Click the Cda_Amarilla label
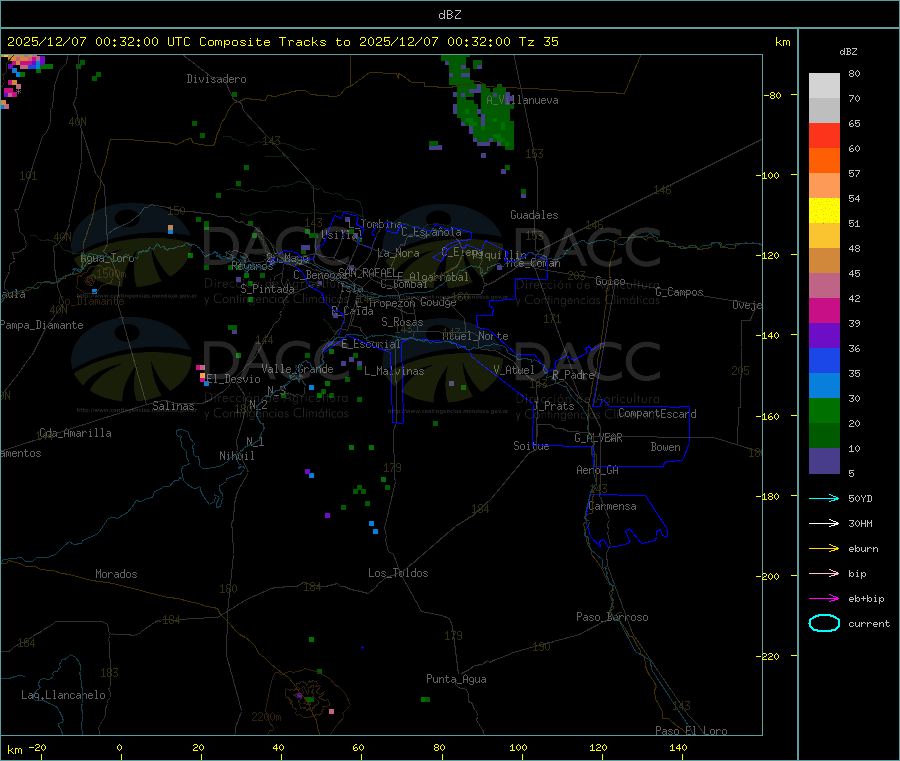This screenshot has height=761, width=900. (x=75, y=433)
